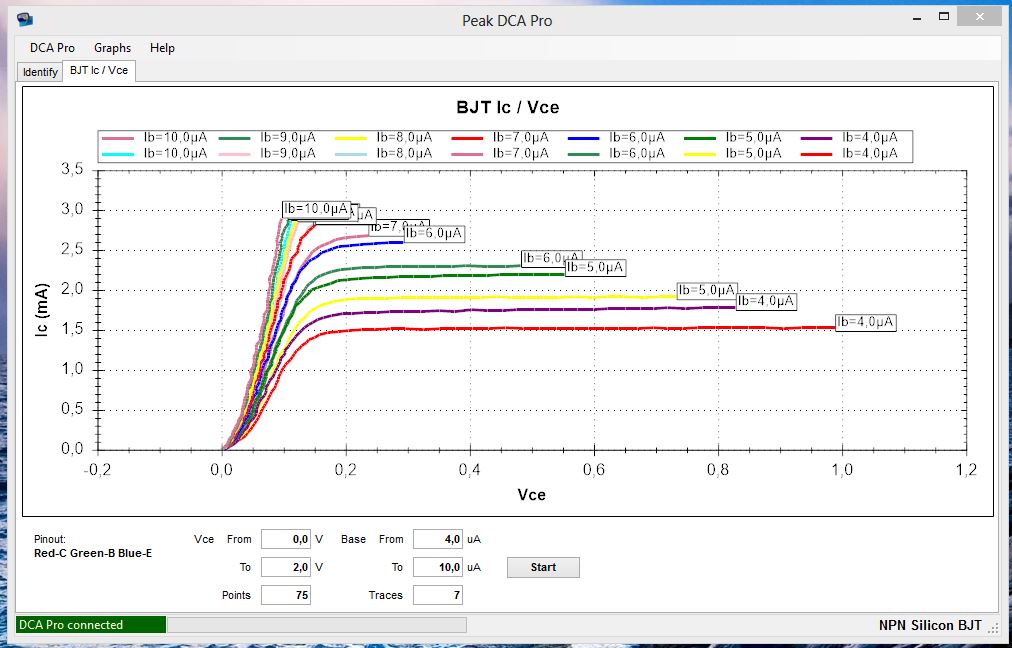
Task: Click the Traces input field
Action: [438, 595]
